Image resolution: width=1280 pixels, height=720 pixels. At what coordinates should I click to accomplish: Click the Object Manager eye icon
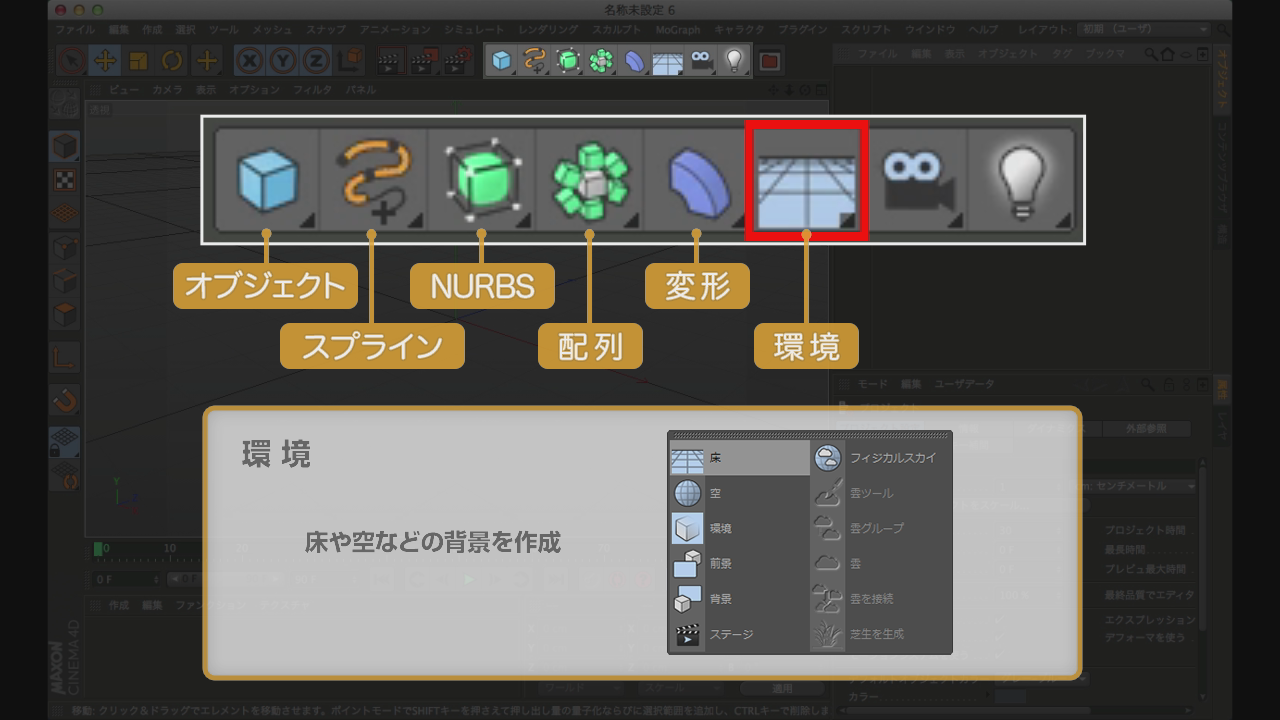pos(1186,53)
